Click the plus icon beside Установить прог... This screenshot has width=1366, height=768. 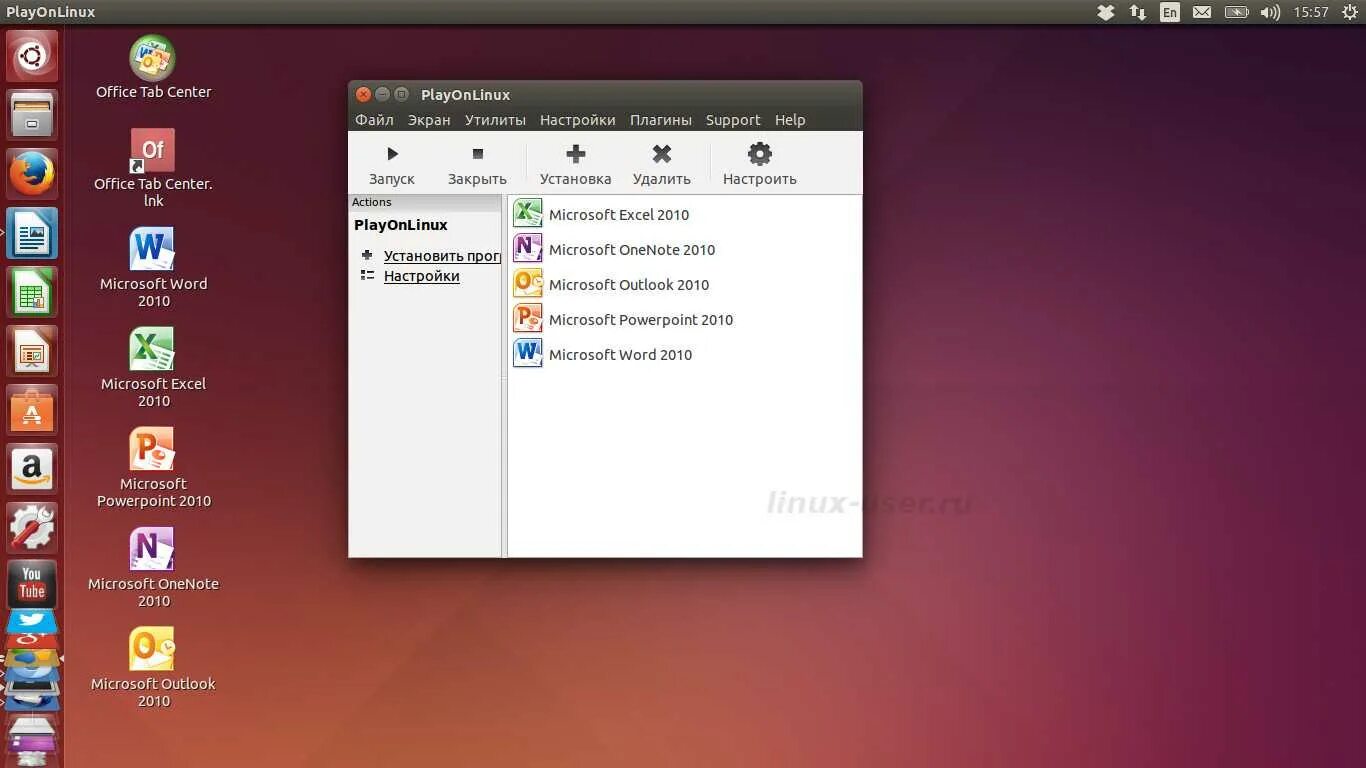(x=367, y=255)
